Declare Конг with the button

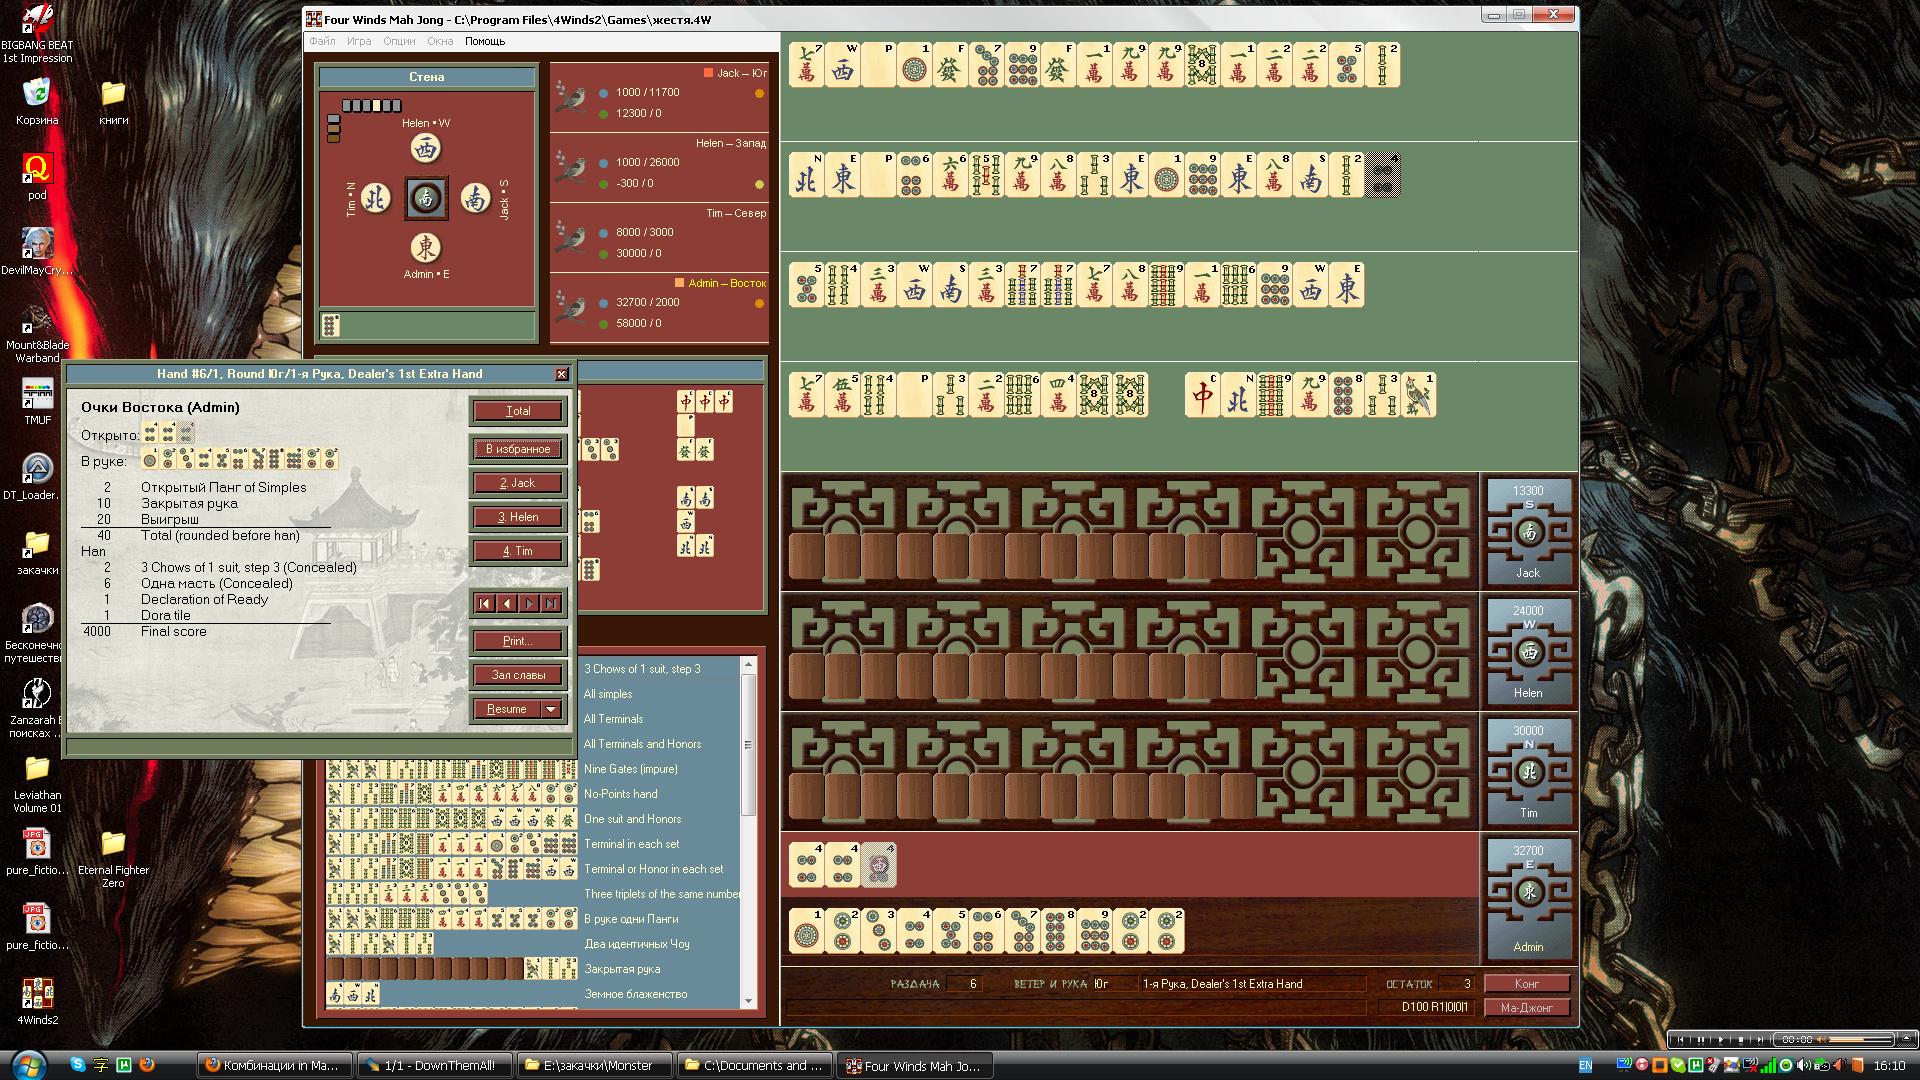(x=1527, y=983)
